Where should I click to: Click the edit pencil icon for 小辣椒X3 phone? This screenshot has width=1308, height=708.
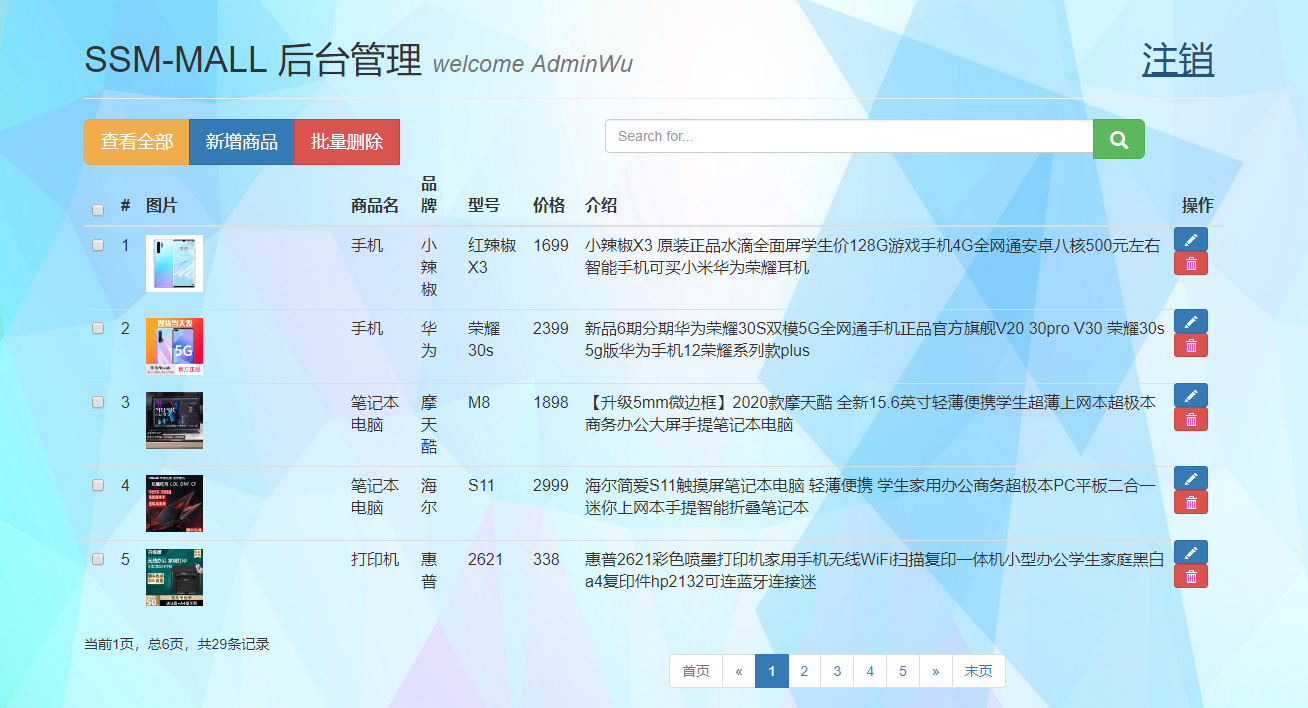click(x=1190, y=239)
